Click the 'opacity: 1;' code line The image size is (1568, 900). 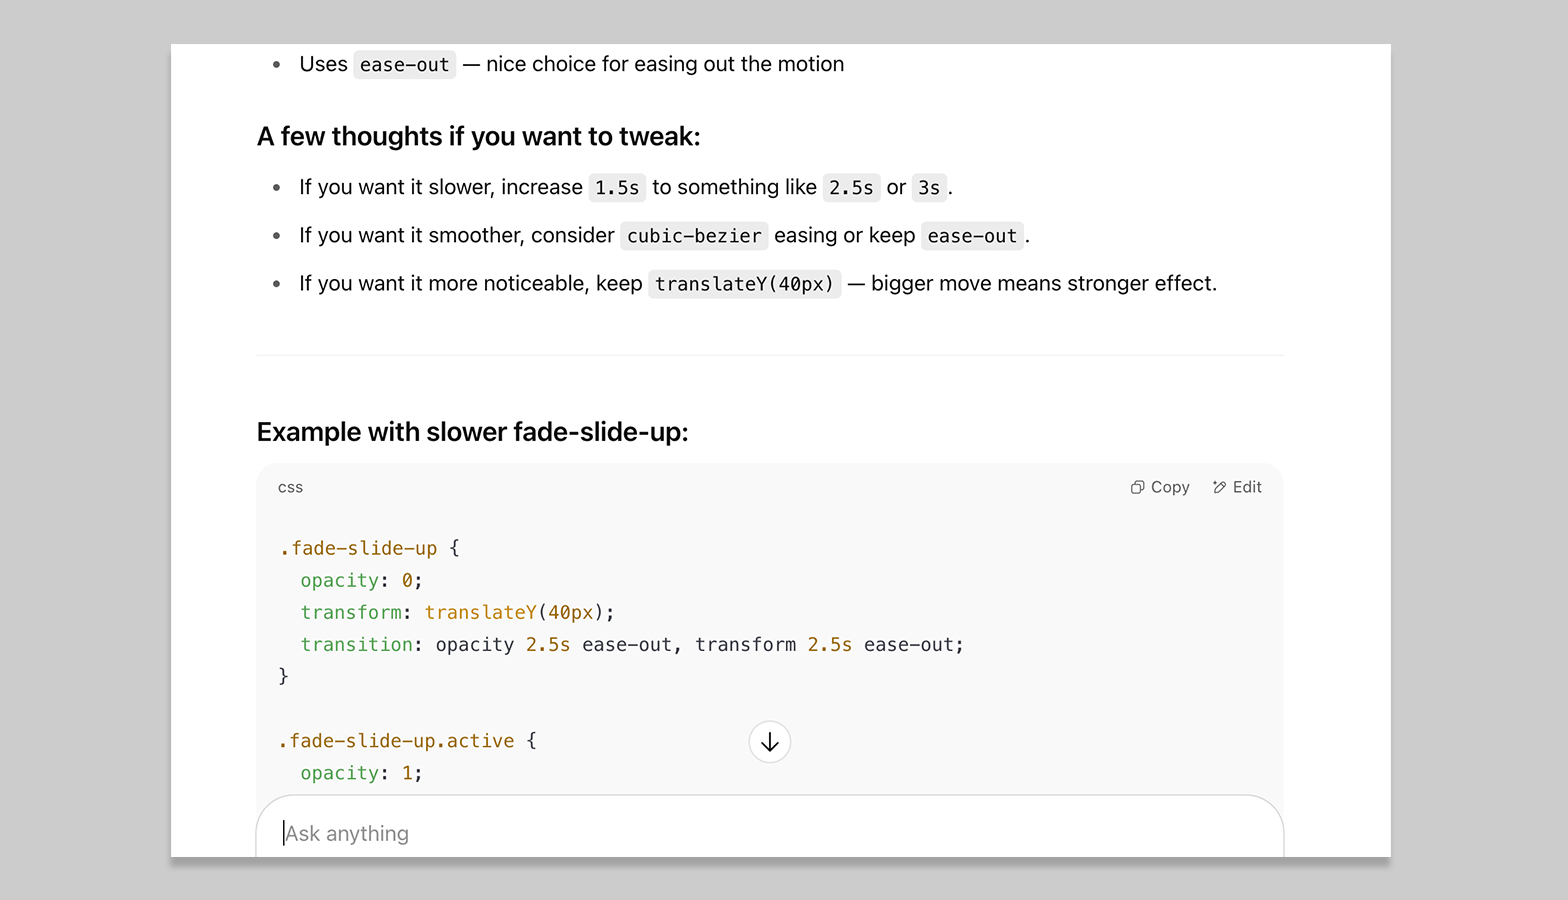[x=361, y=773]
